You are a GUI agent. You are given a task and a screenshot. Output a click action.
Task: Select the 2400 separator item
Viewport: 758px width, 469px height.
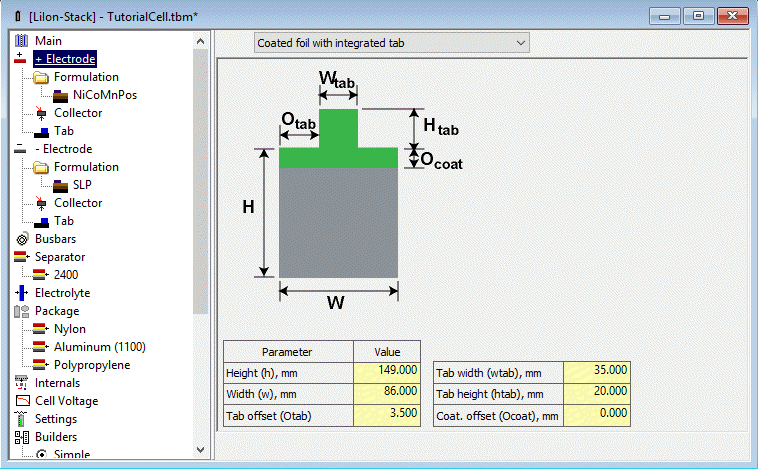[66, 275]
